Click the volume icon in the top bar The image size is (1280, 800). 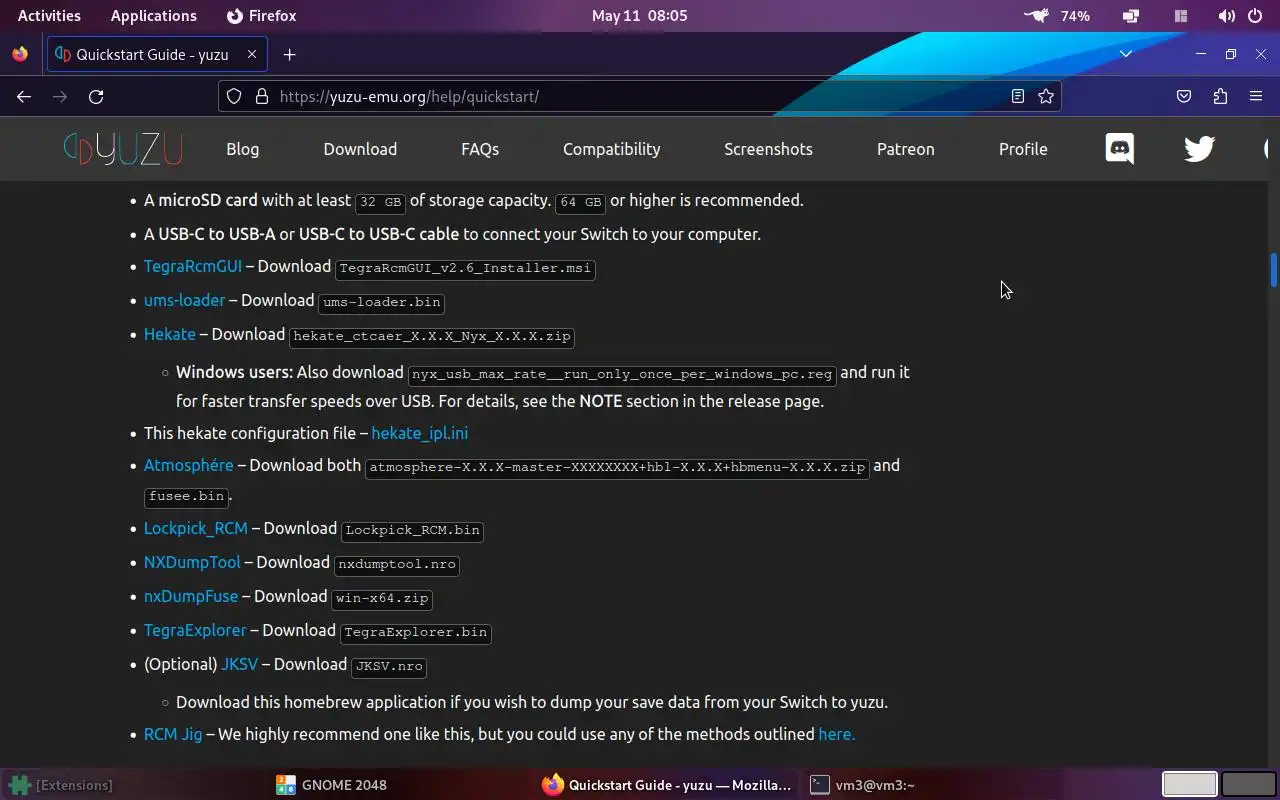tap(1226, 16)
